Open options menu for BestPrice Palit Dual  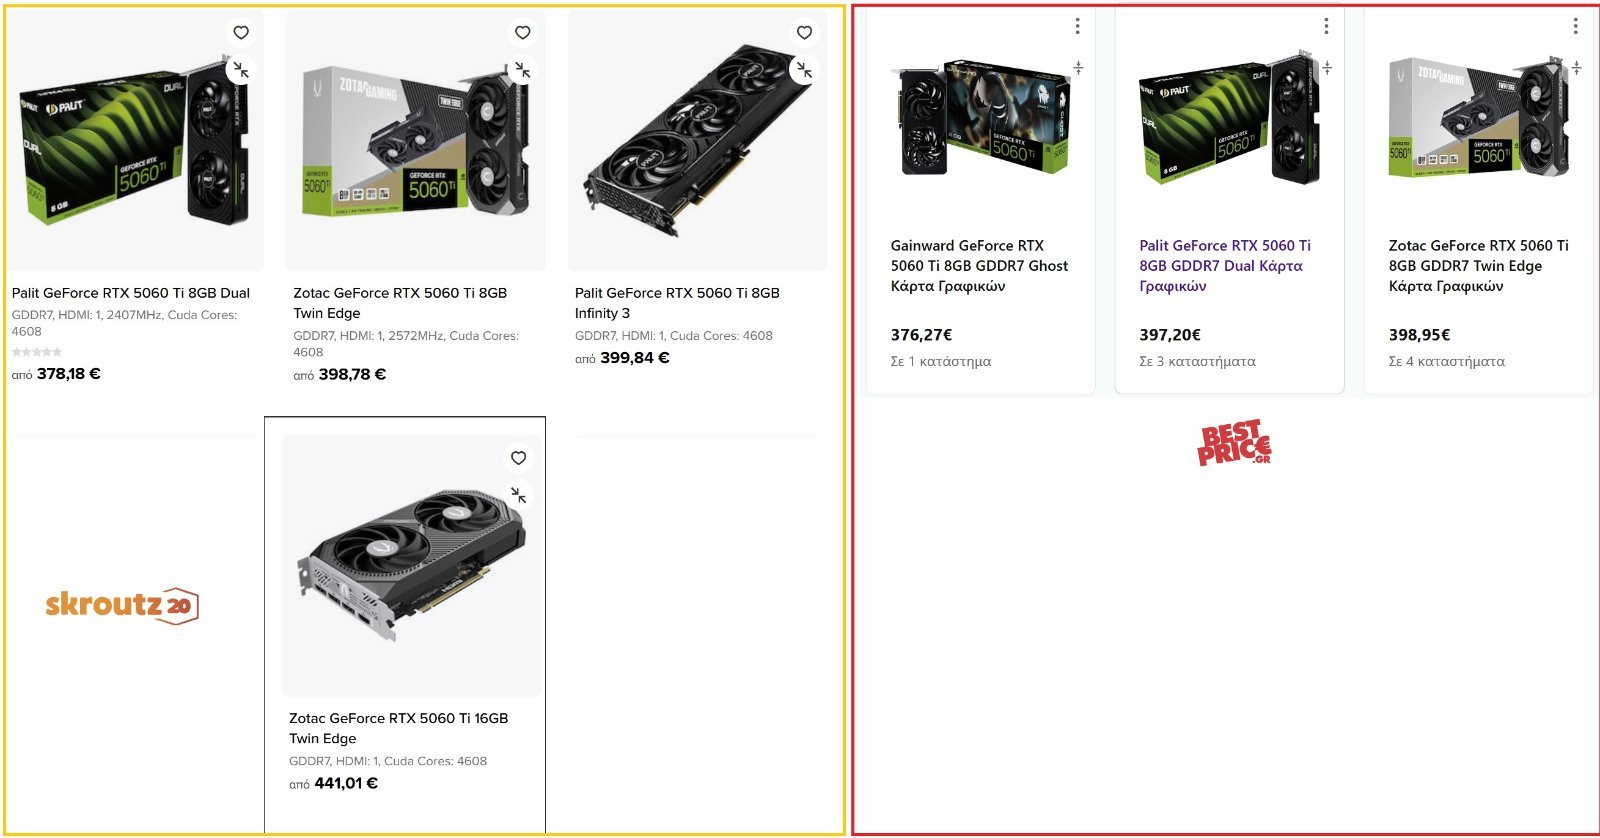coord(1326,26)
